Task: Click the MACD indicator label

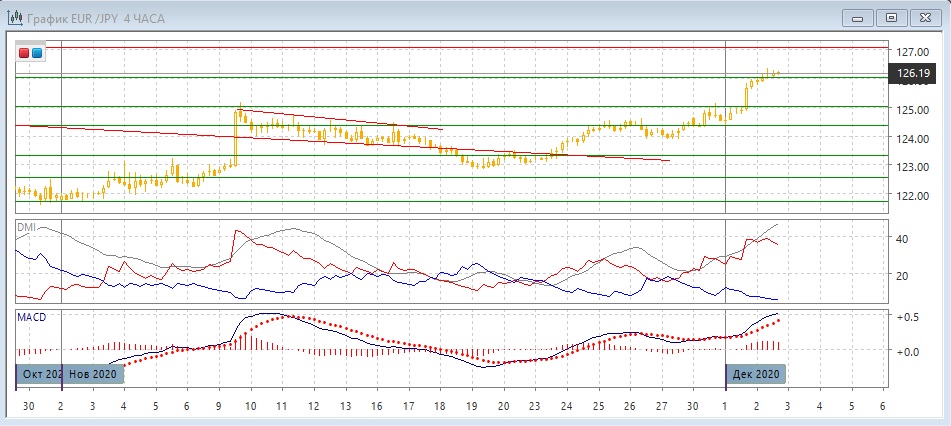Action: (30, 317)
